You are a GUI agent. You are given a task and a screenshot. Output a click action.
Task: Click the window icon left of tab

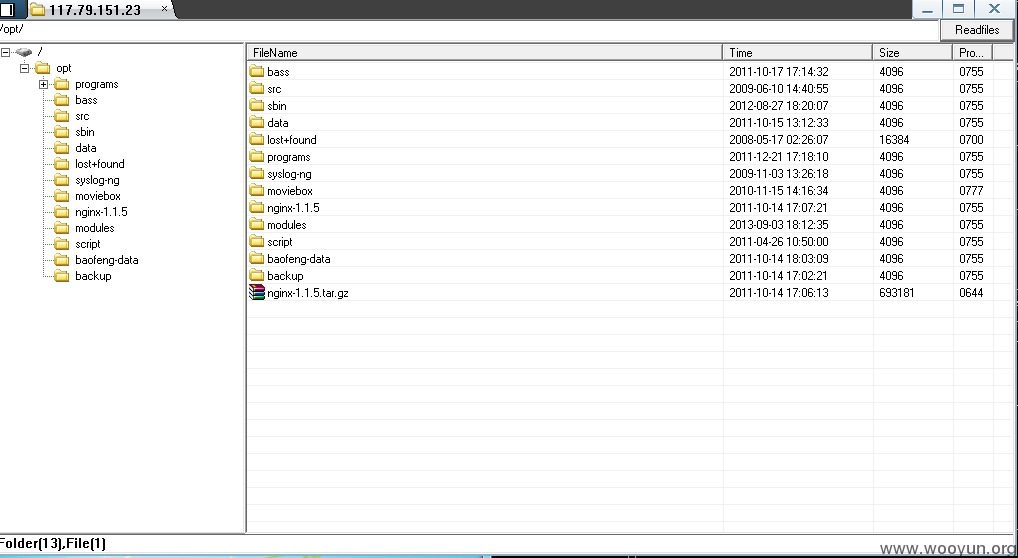[7, 10]
